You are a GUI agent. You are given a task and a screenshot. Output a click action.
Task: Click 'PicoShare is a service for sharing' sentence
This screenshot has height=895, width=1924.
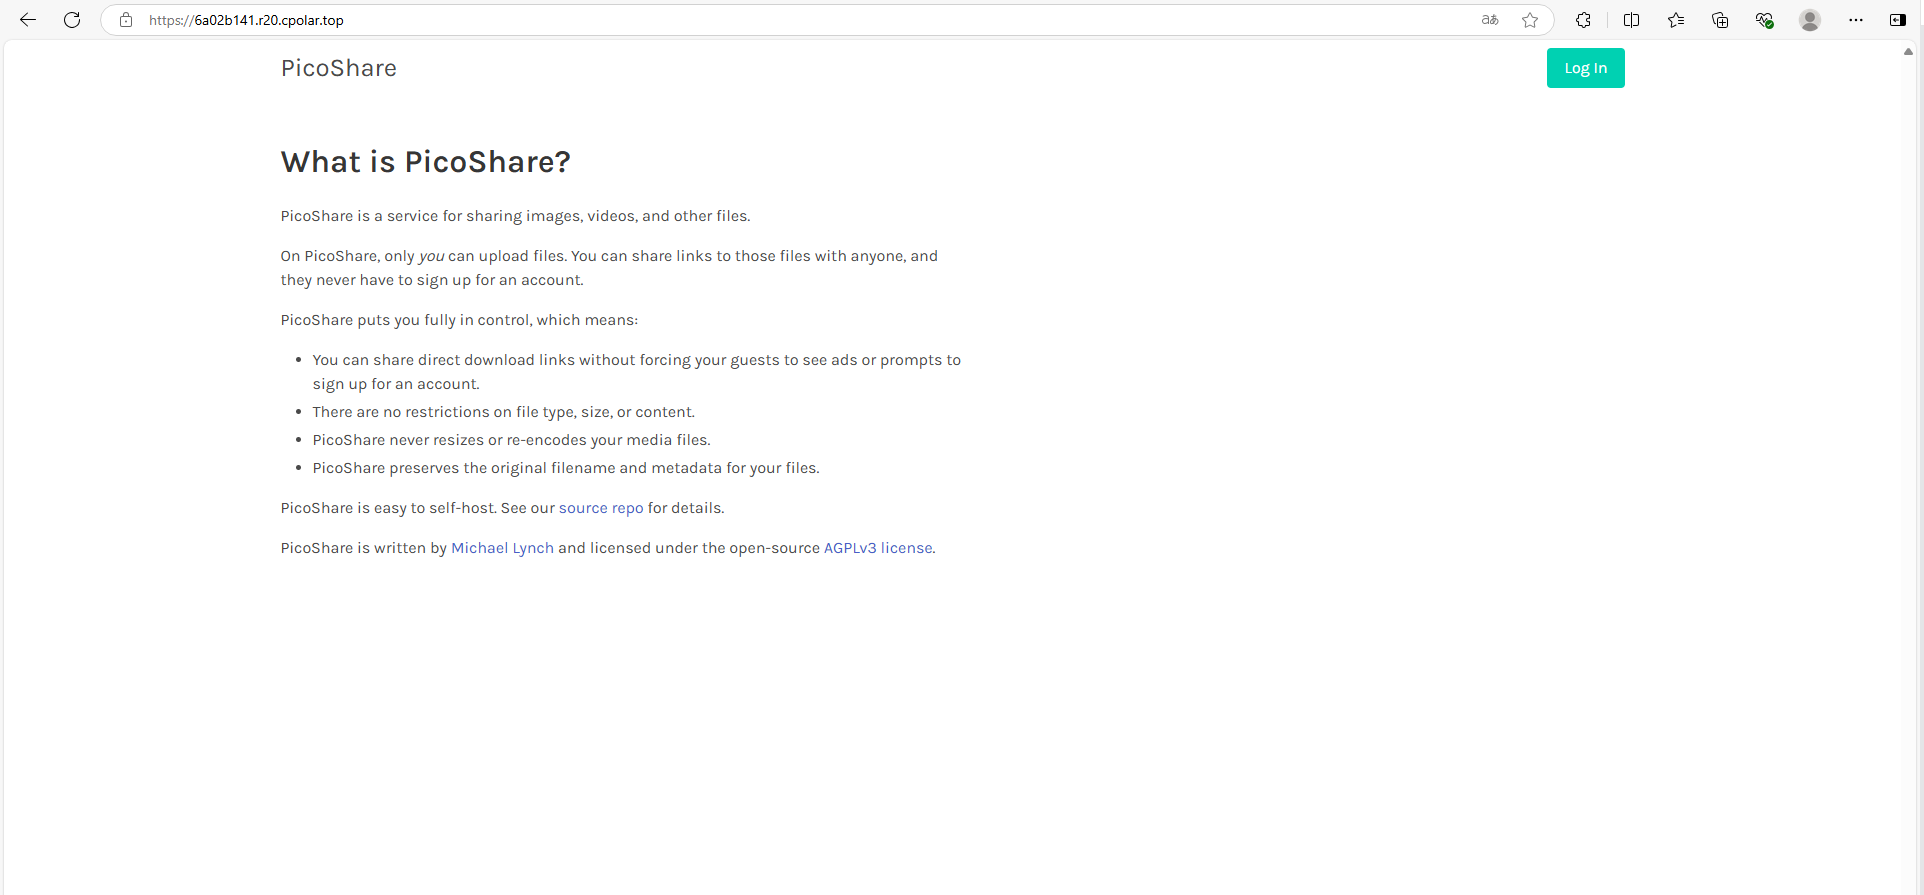click(516, 216)
